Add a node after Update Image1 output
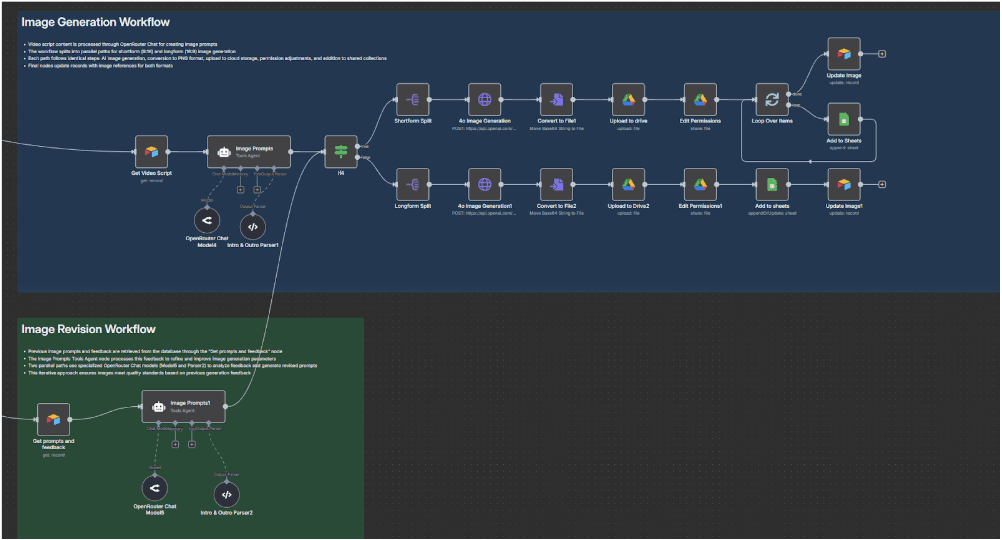 coord(882,184)
